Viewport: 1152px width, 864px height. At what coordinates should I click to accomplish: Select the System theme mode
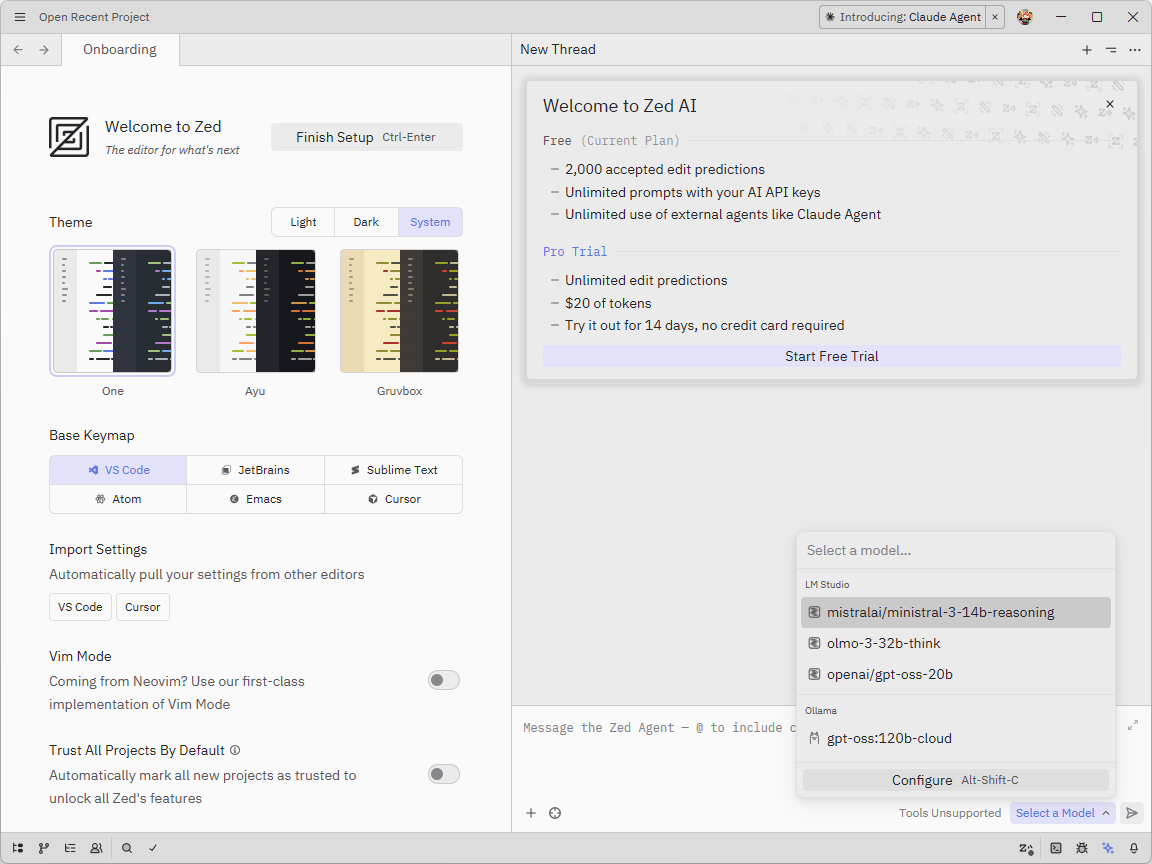430,222
